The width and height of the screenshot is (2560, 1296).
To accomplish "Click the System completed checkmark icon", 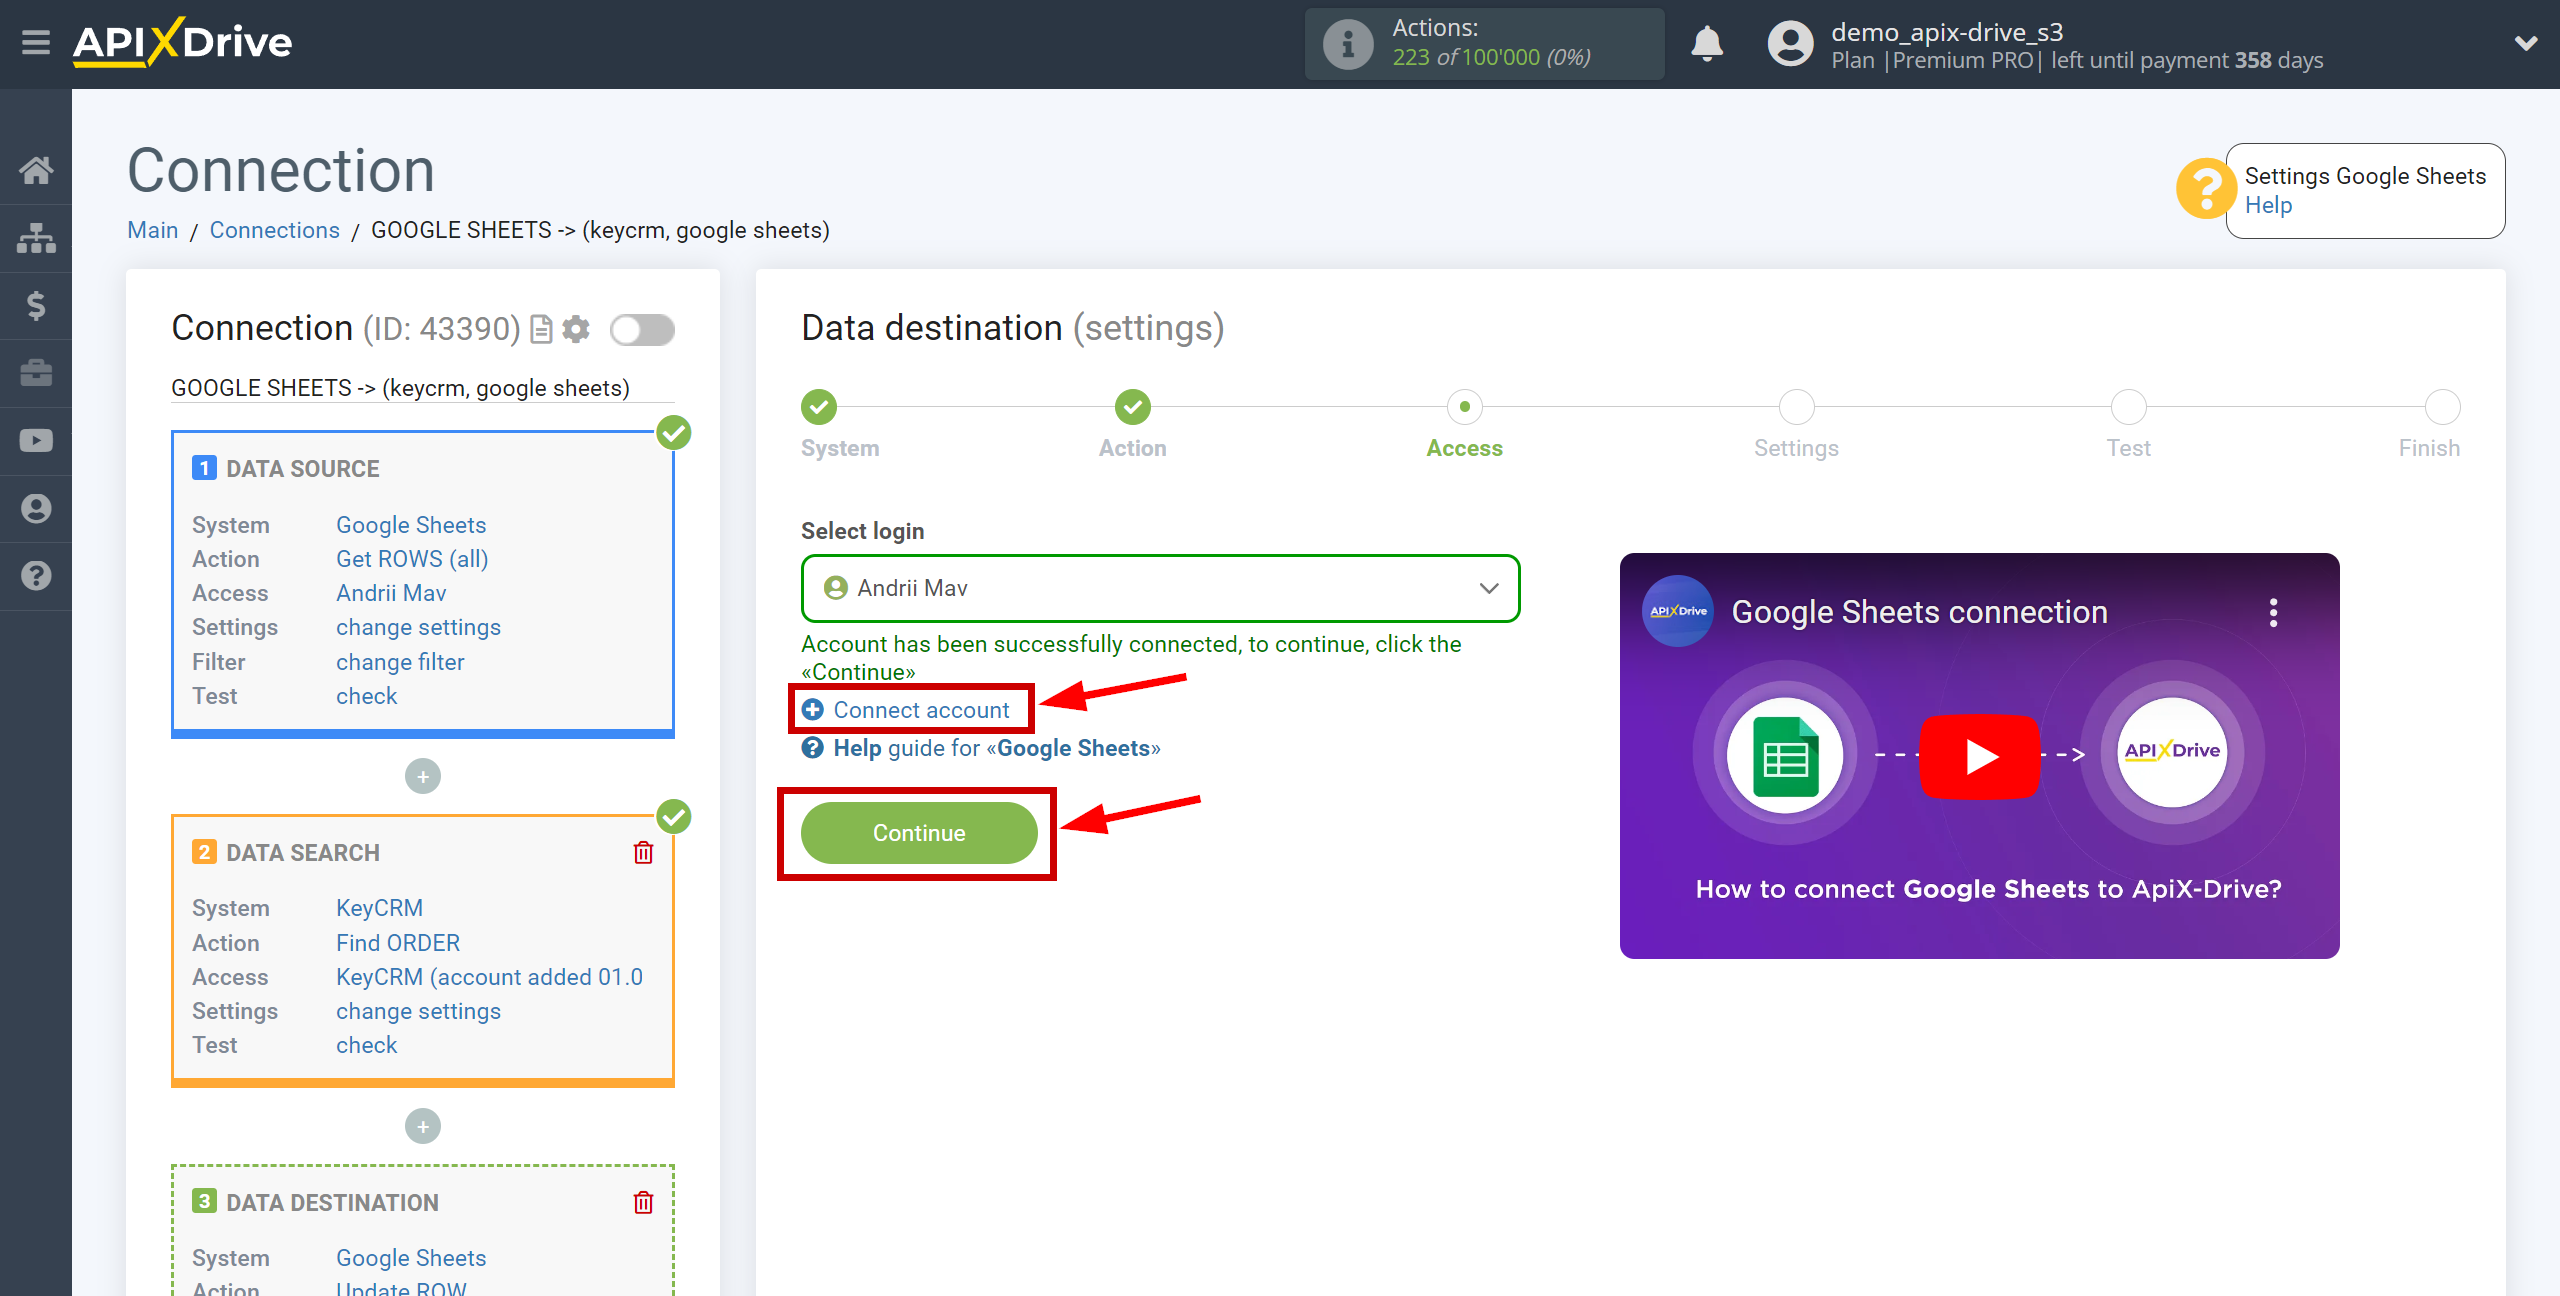I will [x=820, y=407].
